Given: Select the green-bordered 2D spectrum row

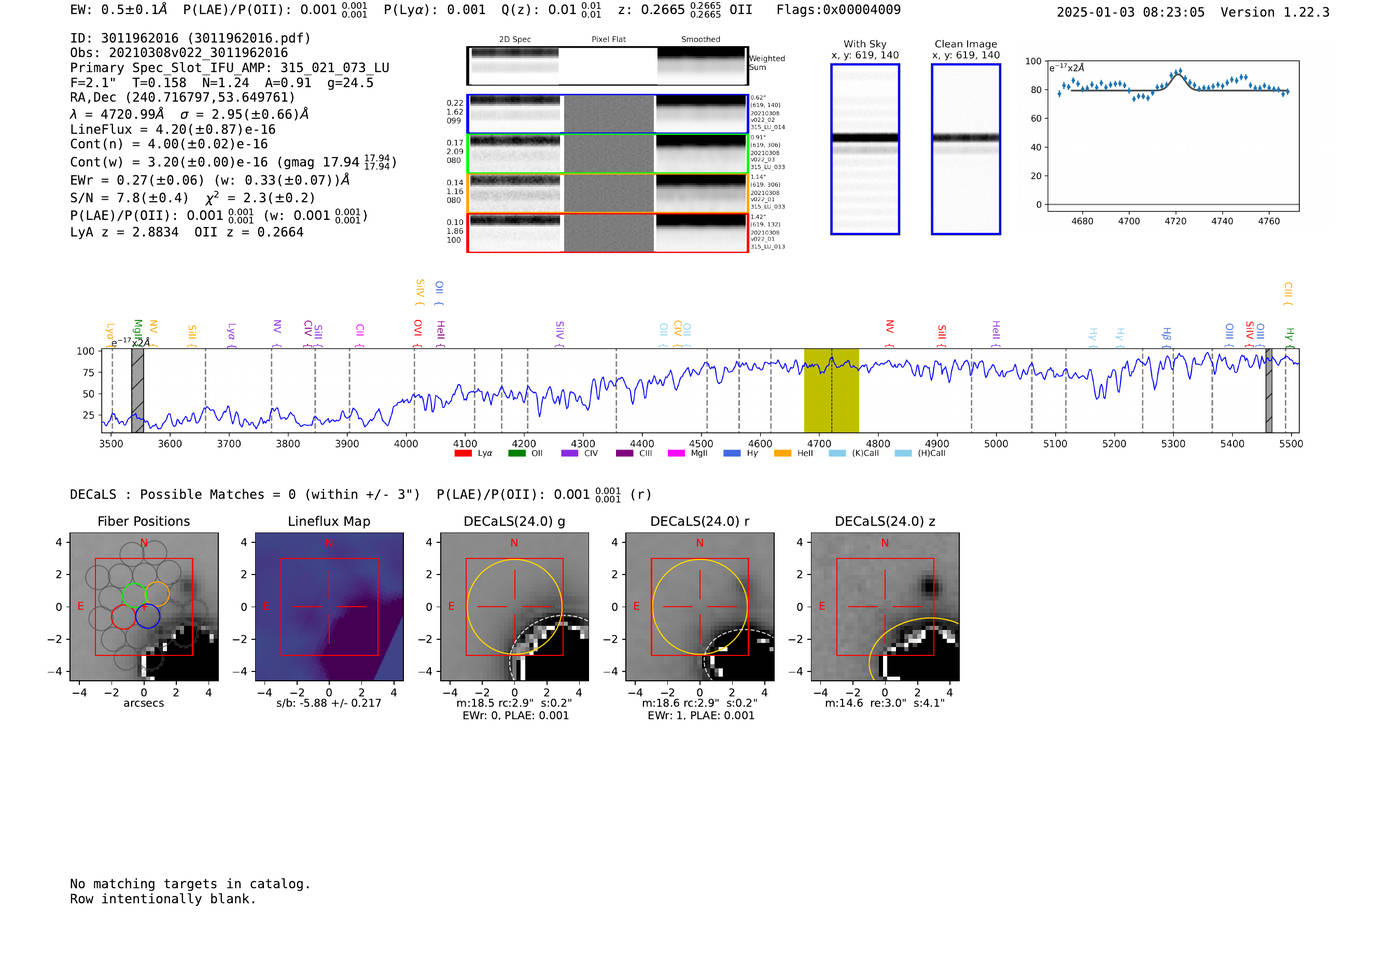Looking at the screenshot, I should coord(608,154).
